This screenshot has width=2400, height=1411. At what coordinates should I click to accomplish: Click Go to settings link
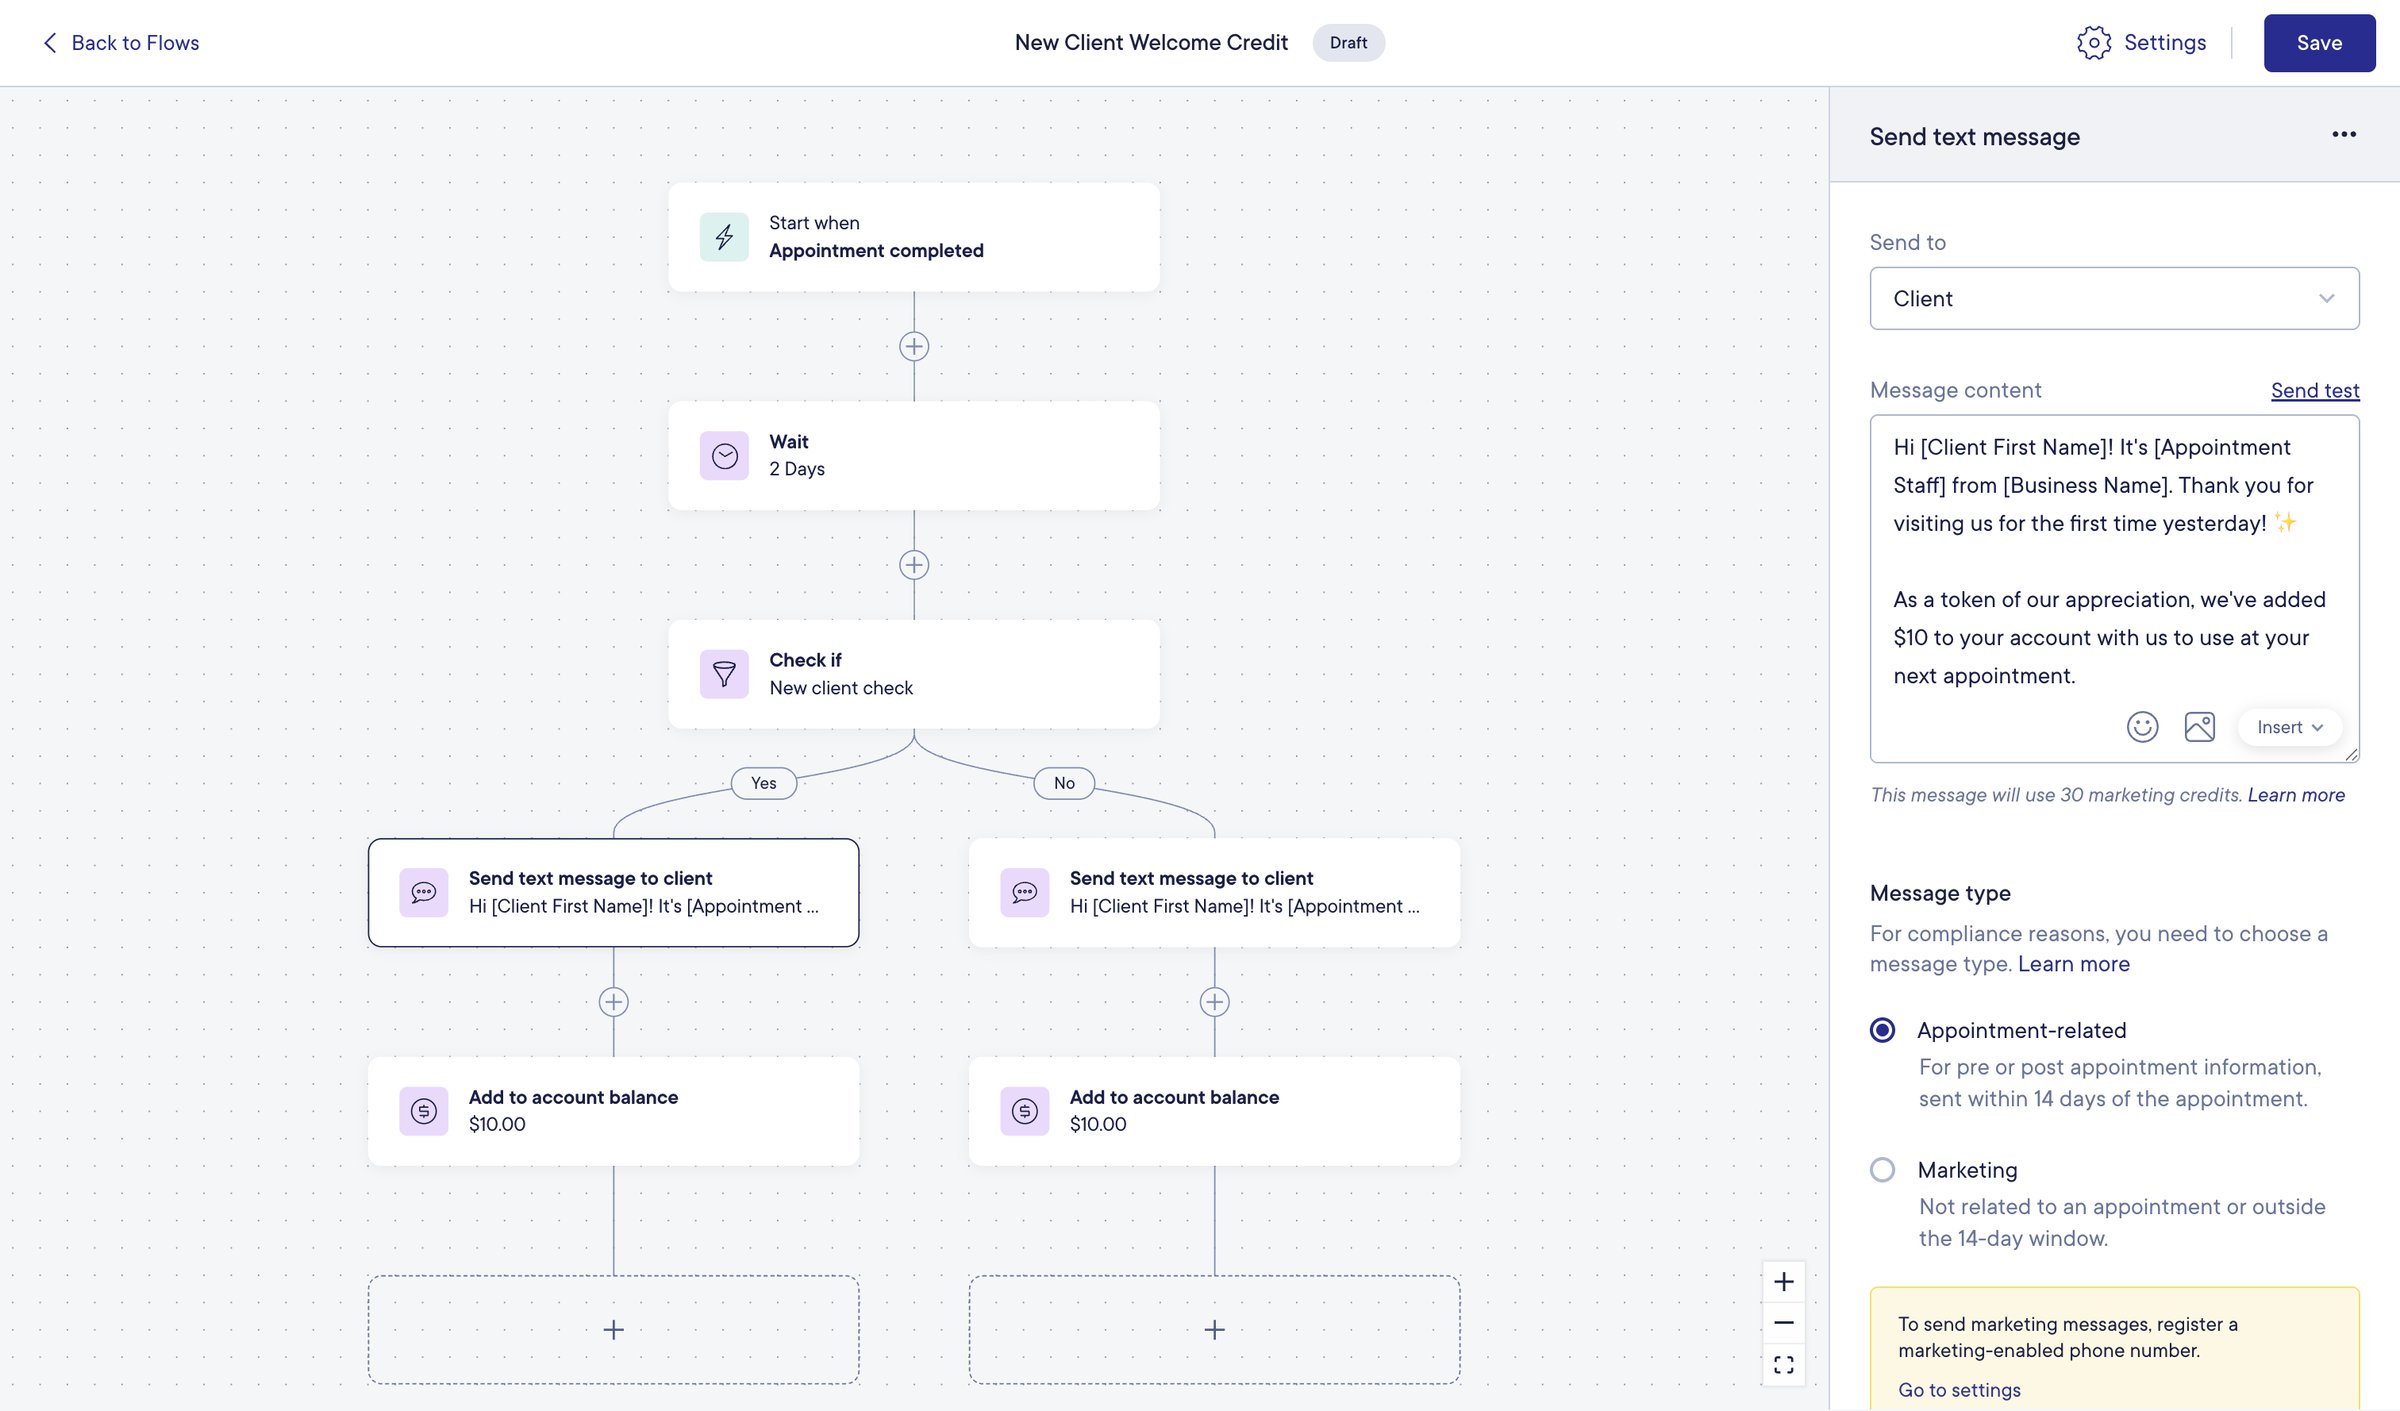(1960, 1390)
